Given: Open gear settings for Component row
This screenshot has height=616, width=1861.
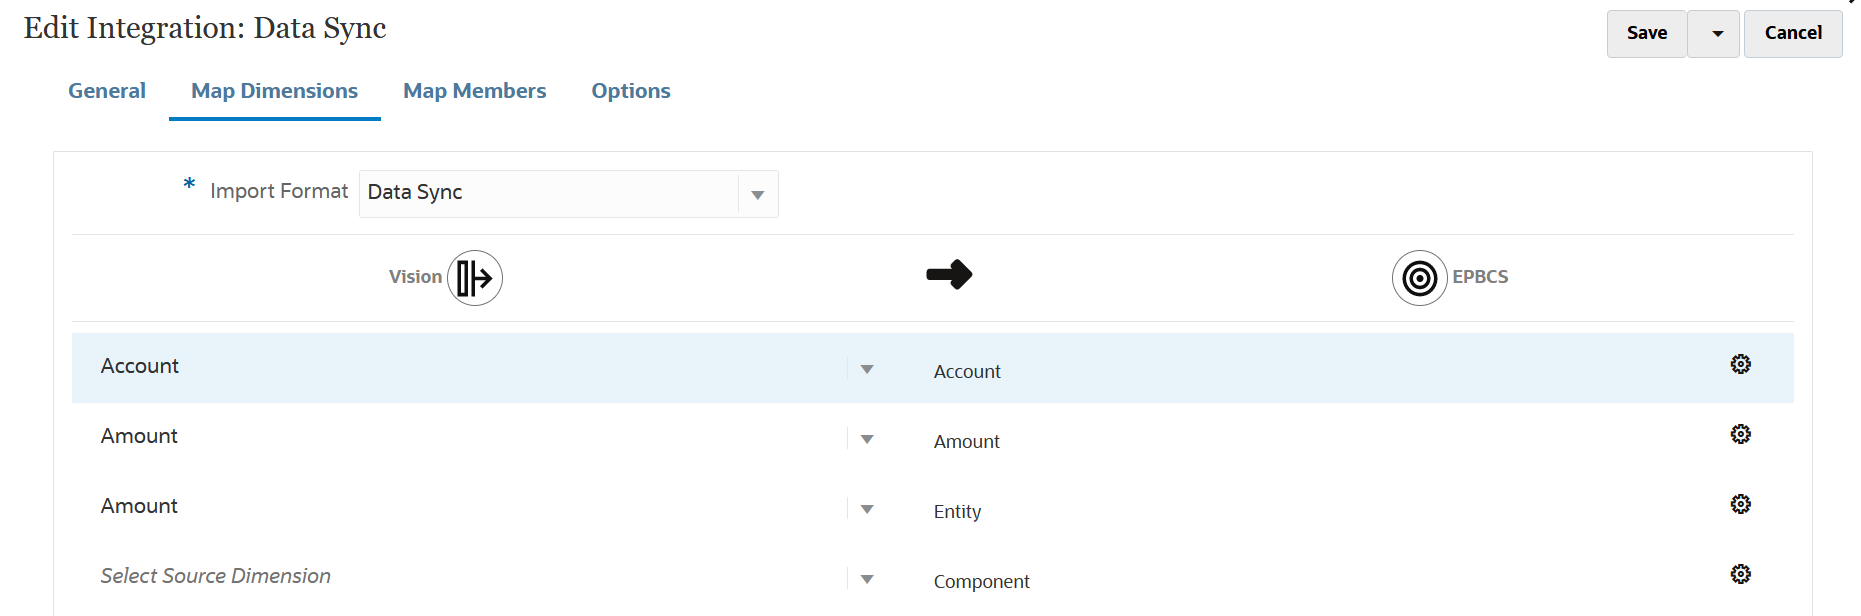Looking at the screenshot, I should (1740, 574).
